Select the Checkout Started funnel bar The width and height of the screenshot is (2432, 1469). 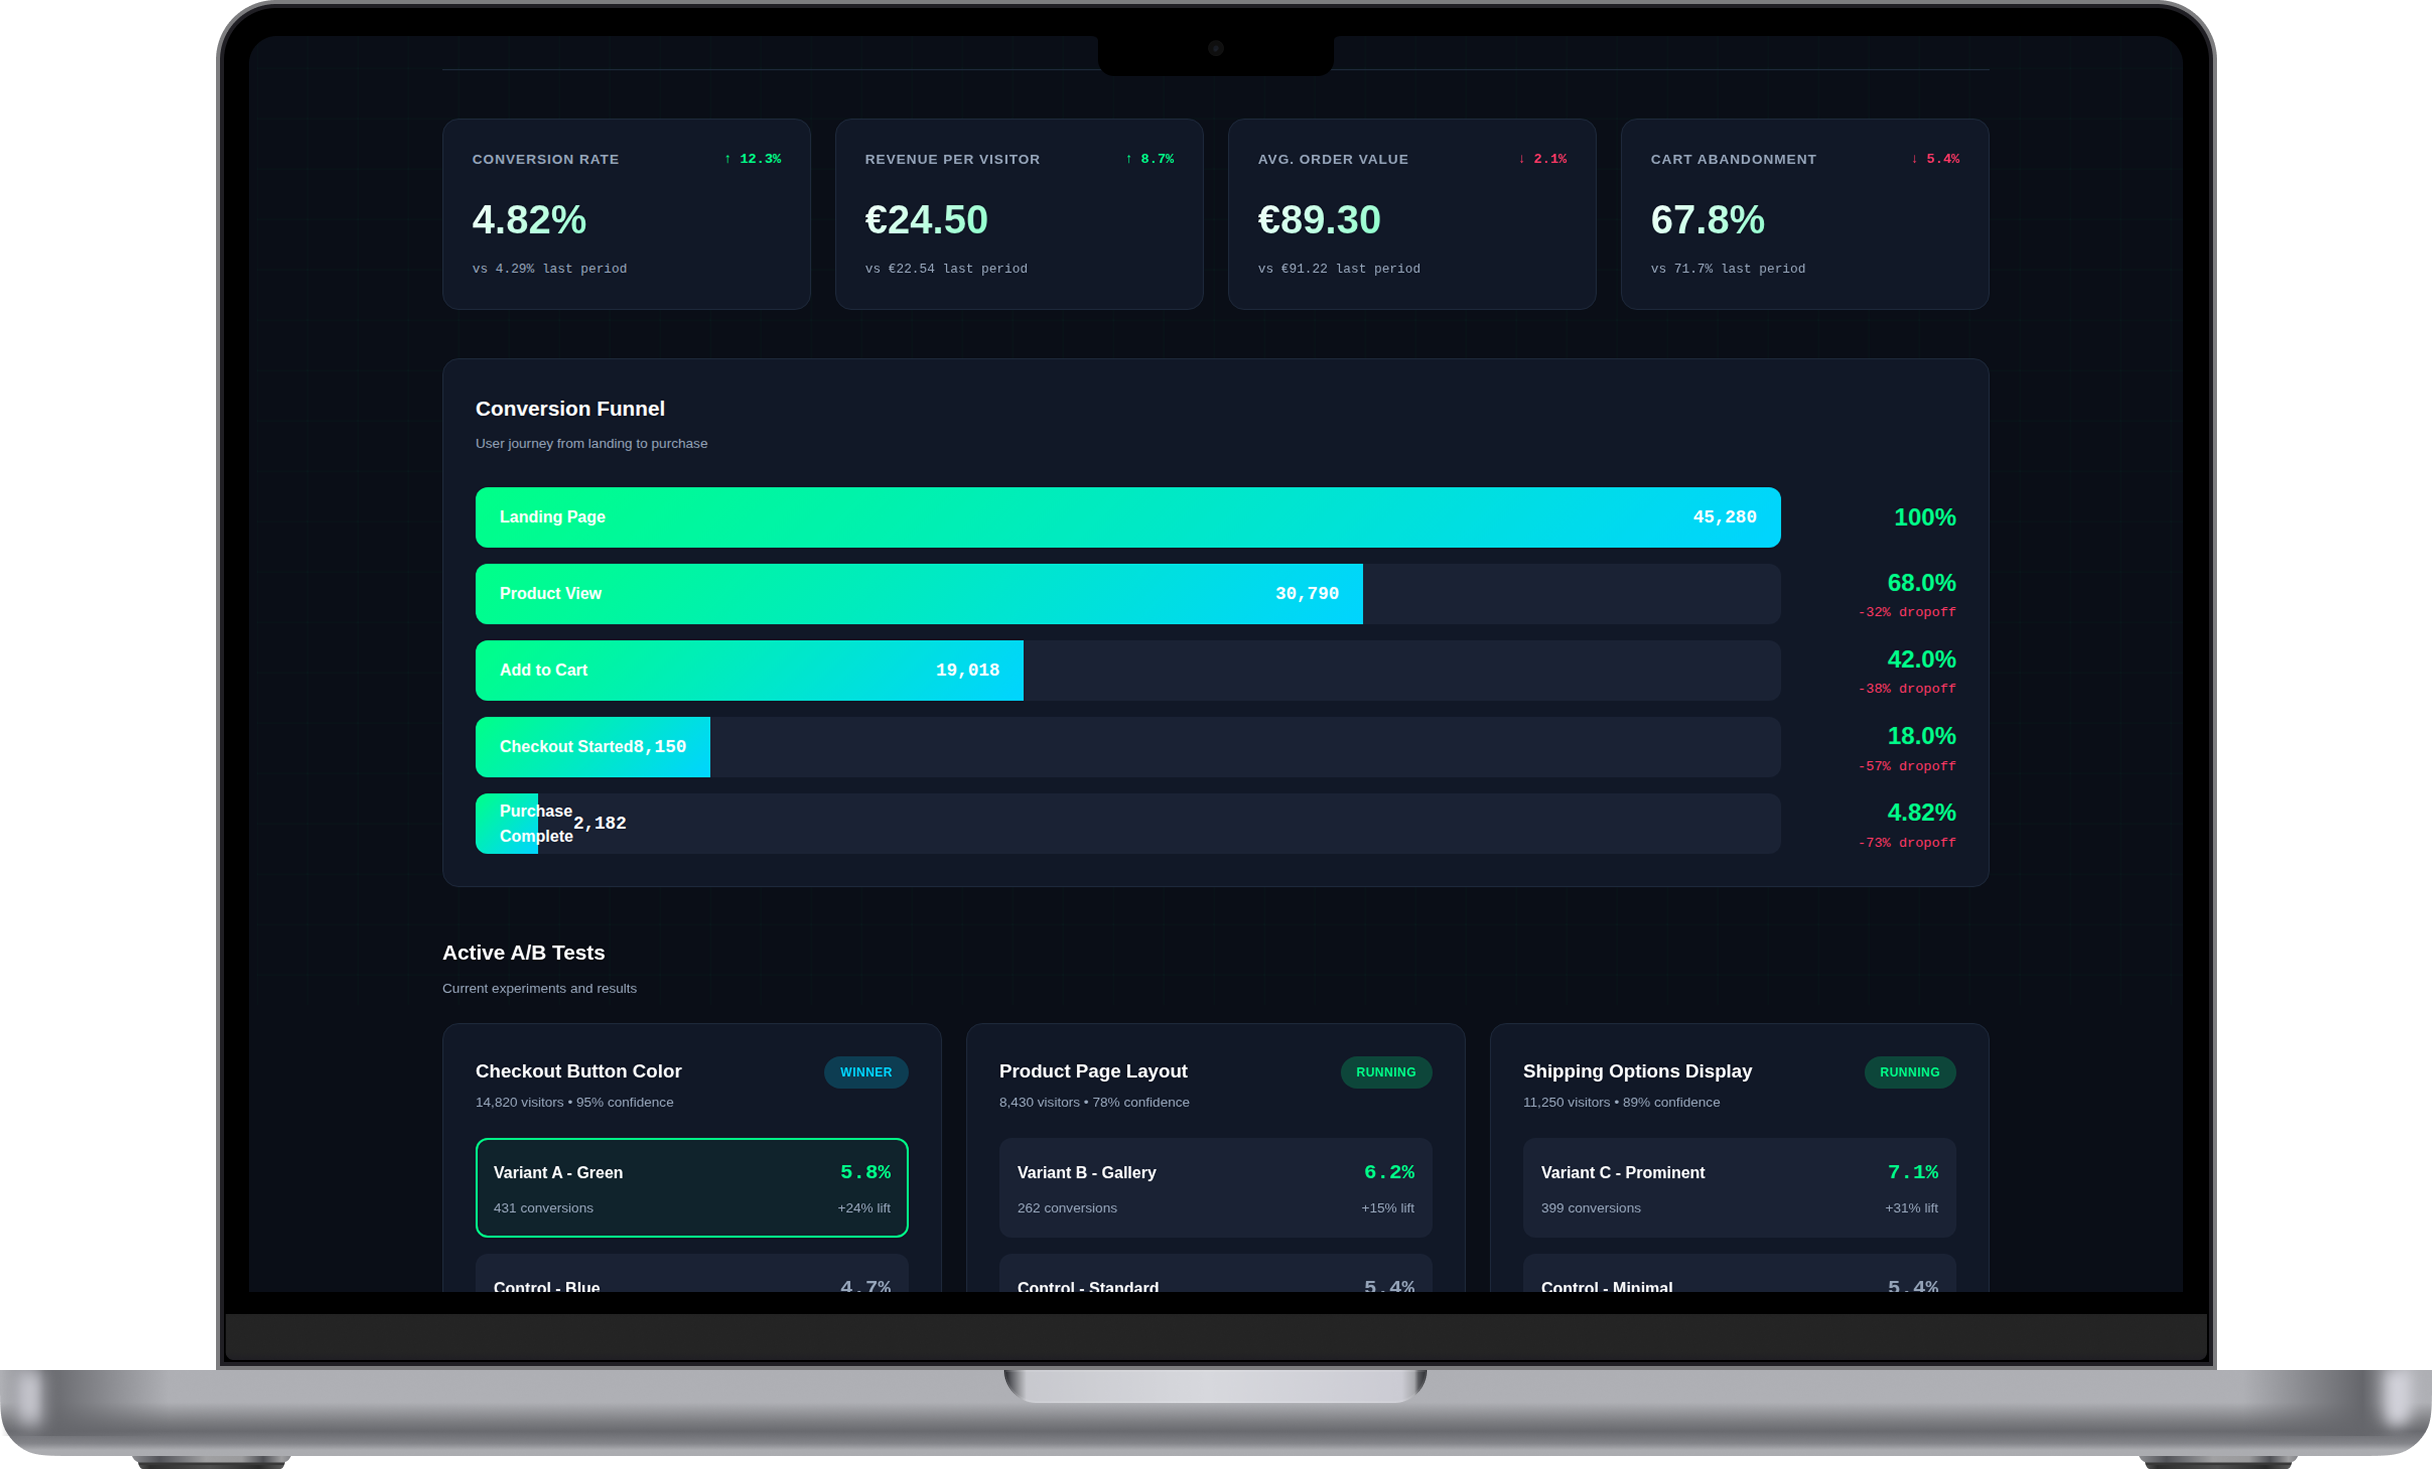point(592,747)
